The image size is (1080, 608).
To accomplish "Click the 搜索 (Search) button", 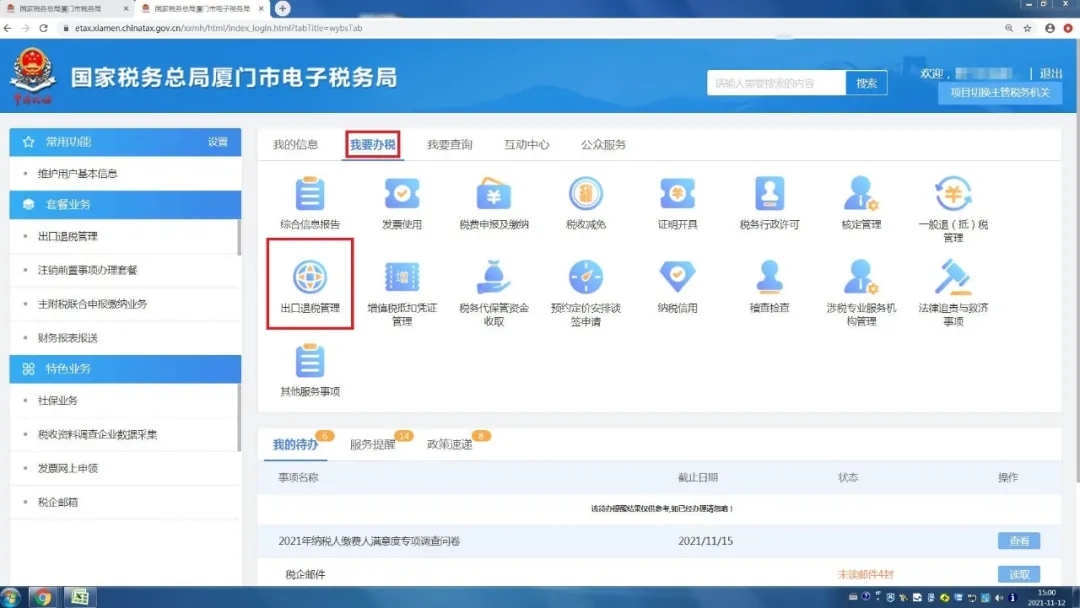I will [x=866, y=82].
